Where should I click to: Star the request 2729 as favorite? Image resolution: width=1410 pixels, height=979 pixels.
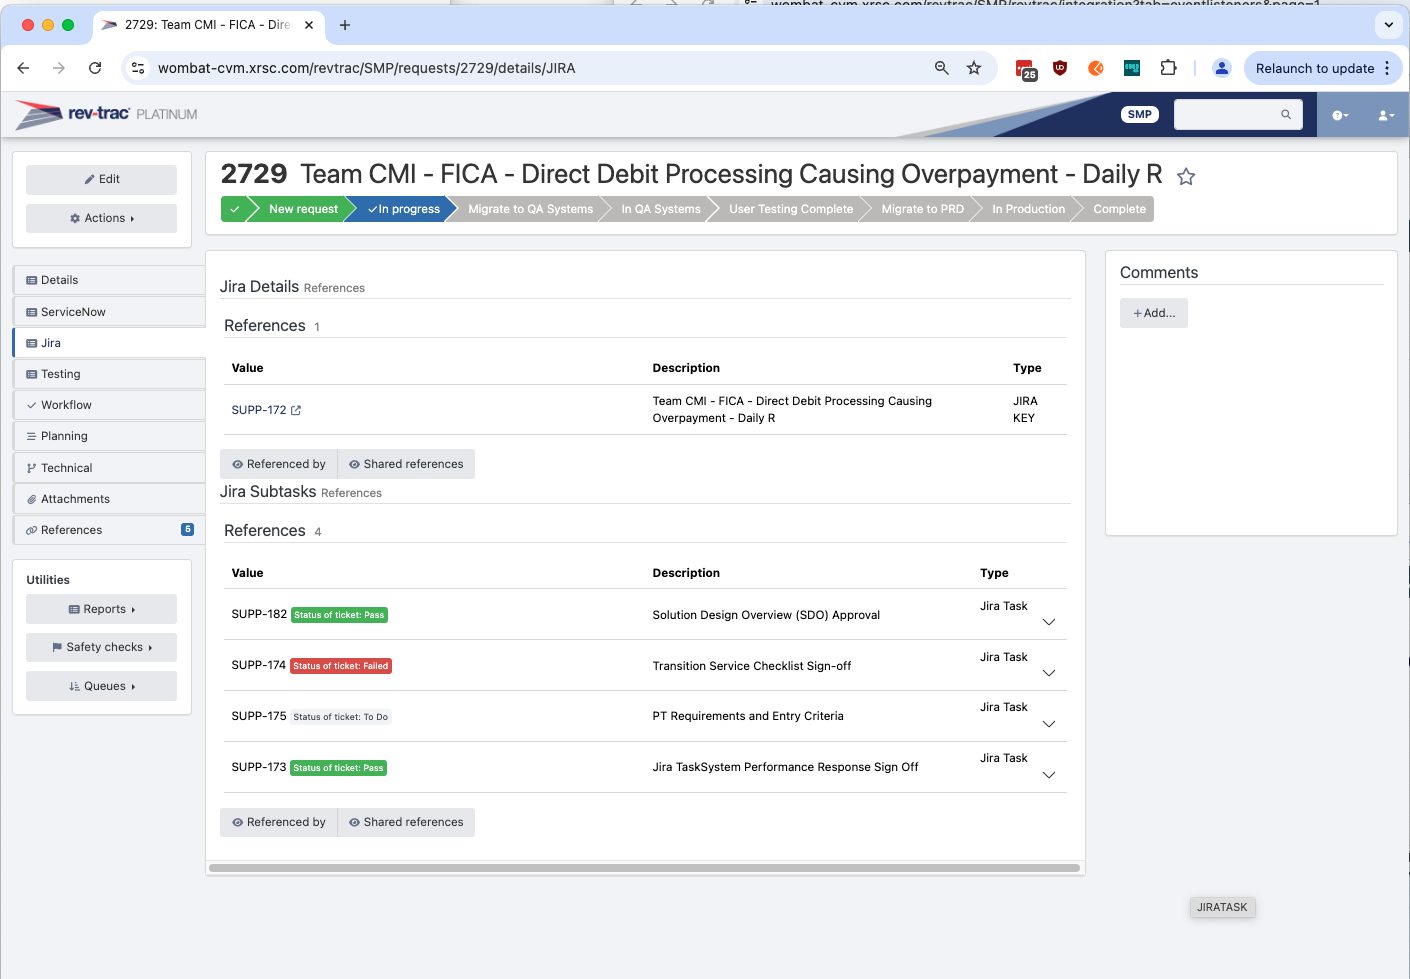1186,176
